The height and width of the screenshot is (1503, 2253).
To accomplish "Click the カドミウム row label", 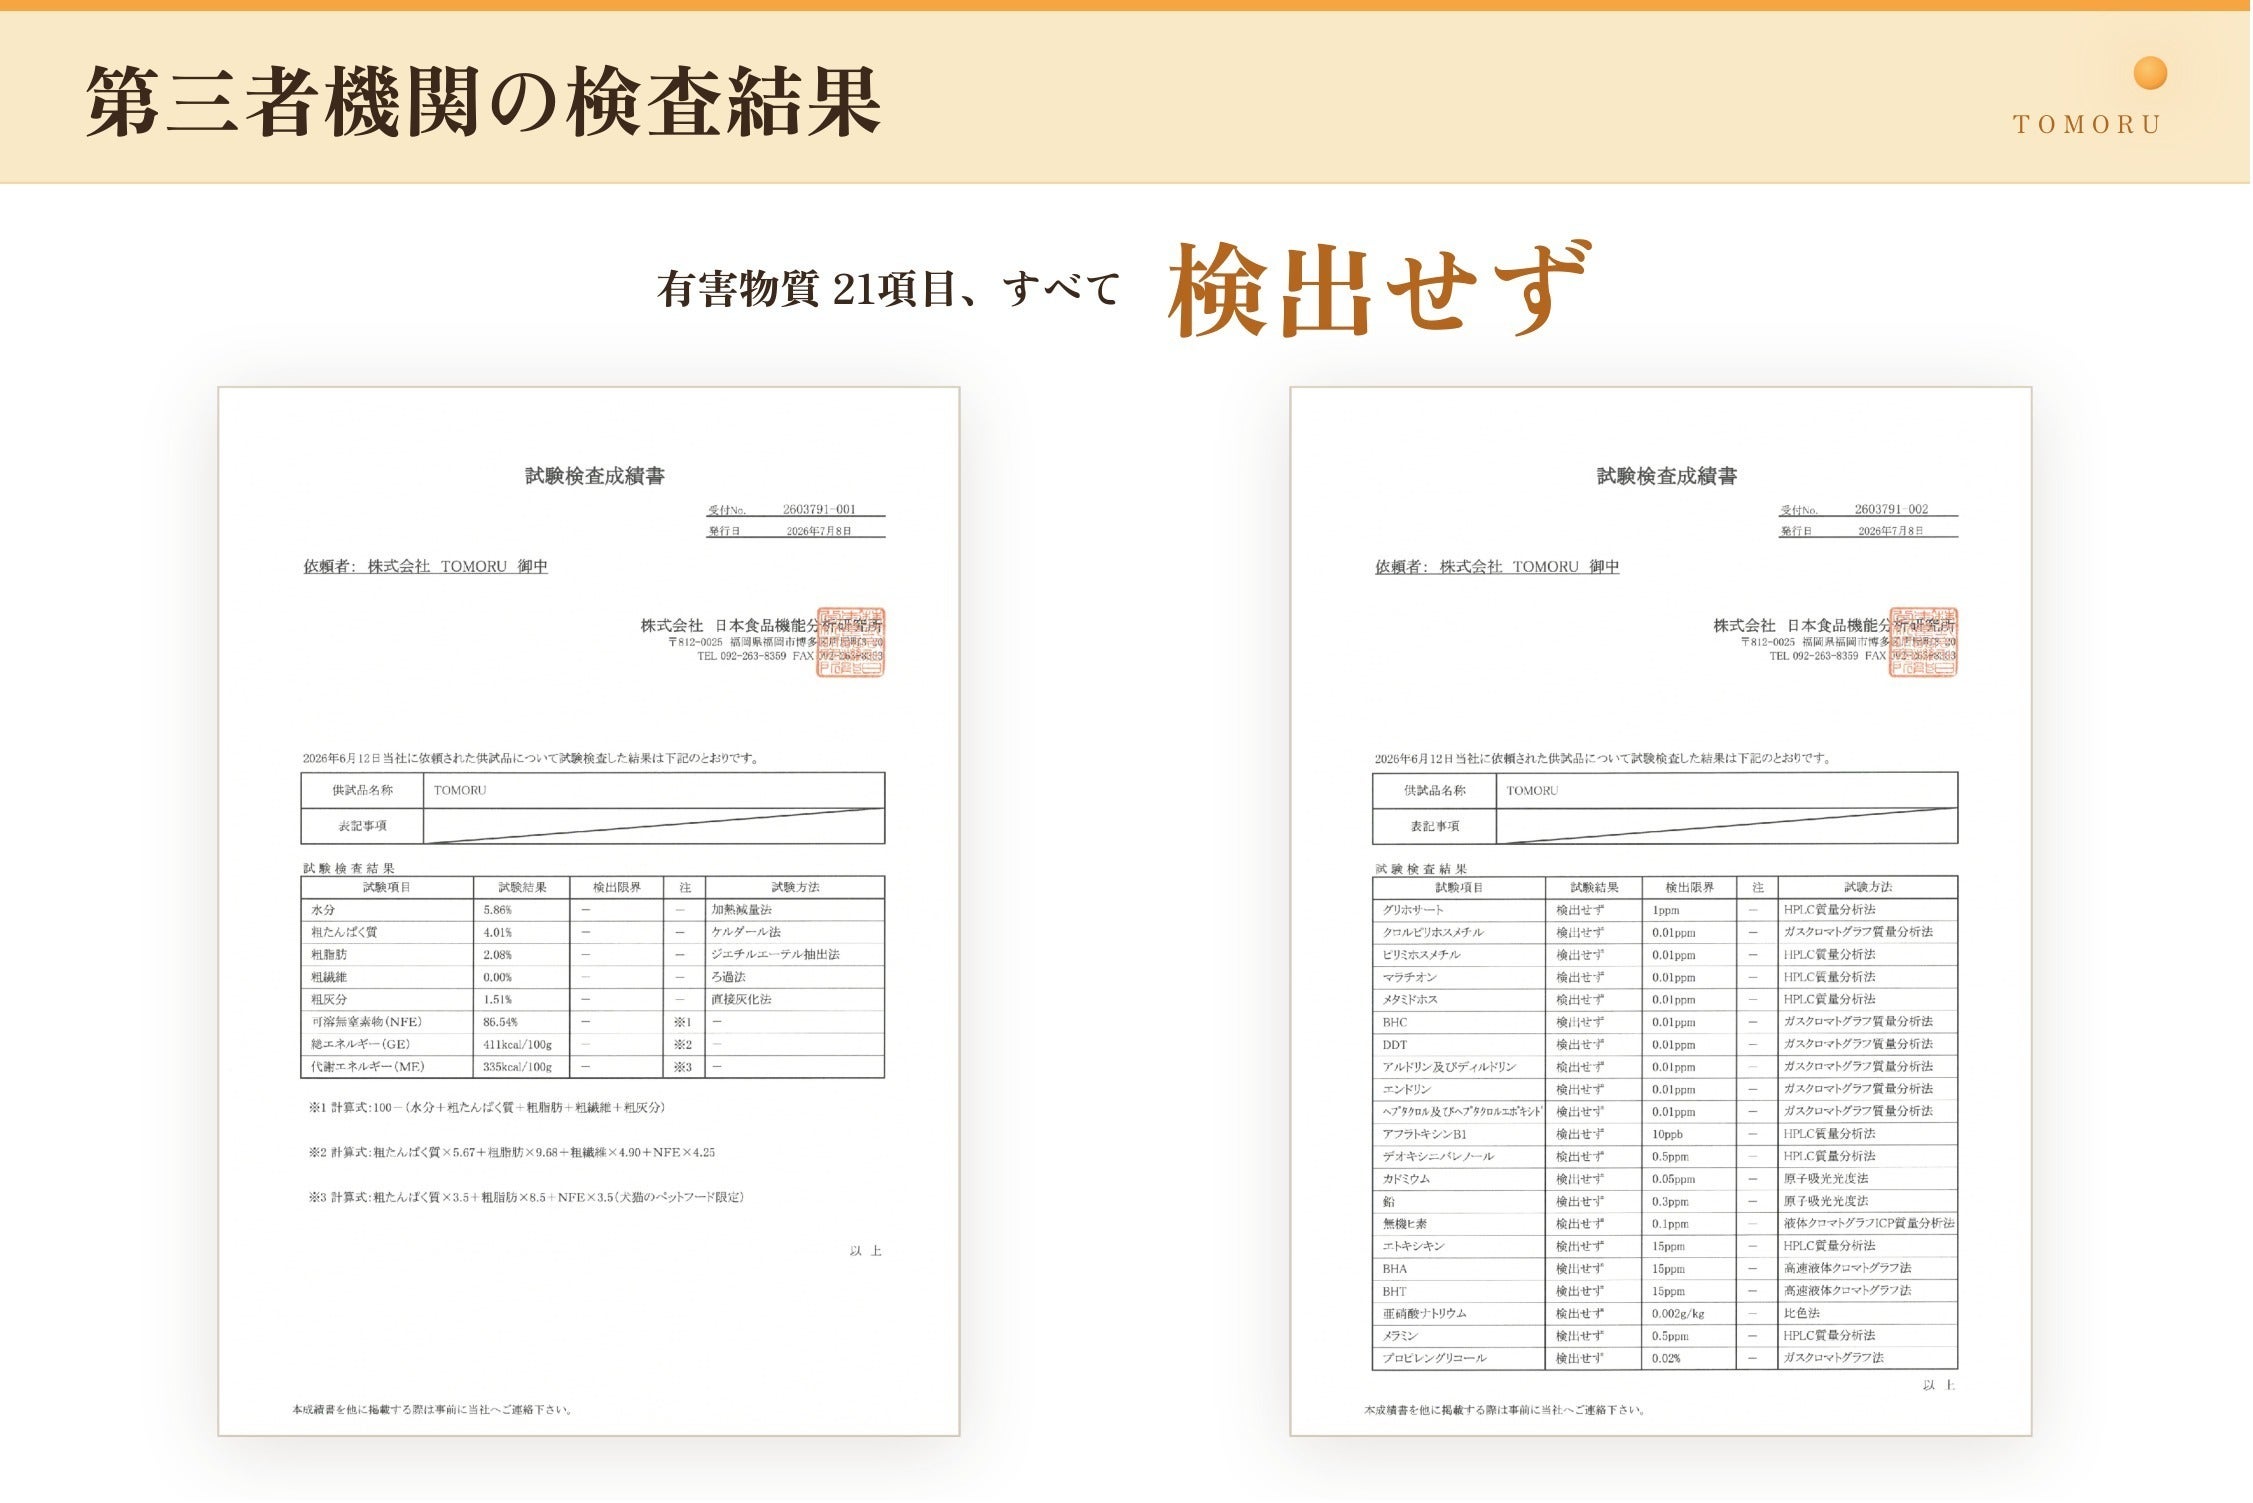I will point(1407,1179).
